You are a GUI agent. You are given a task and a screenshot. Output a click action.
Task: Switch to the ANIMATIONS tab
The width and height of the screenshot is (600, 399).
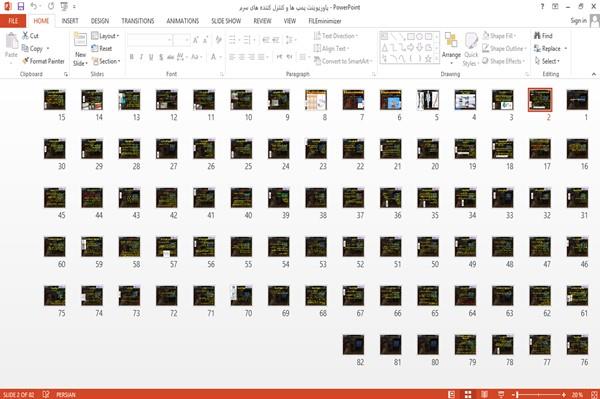pos(183,21)
